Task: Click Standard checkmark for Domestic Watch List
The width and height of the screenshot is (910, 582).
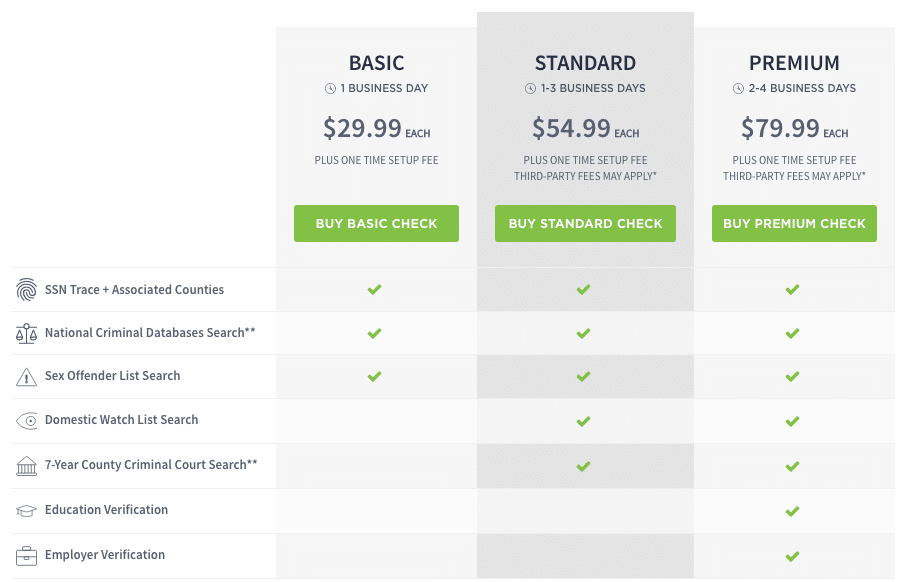Action: coord(584,421)
